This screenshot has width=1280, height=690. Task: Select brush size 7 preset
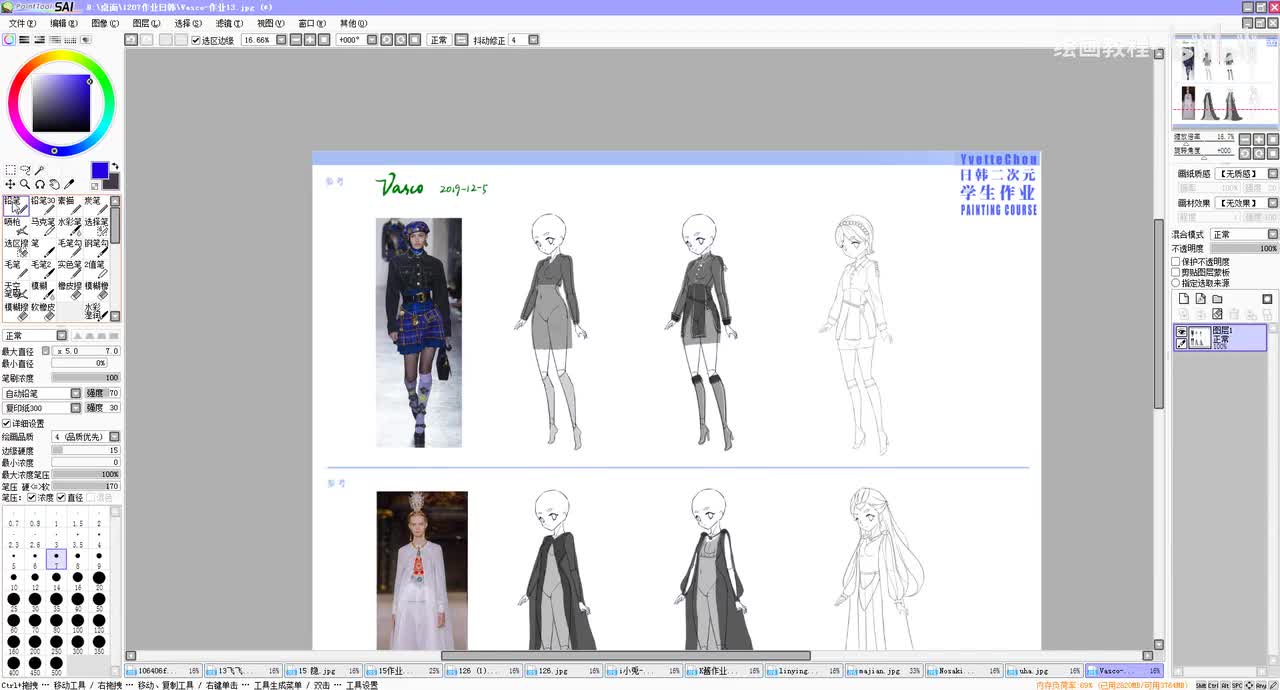(x=56, y=559)
